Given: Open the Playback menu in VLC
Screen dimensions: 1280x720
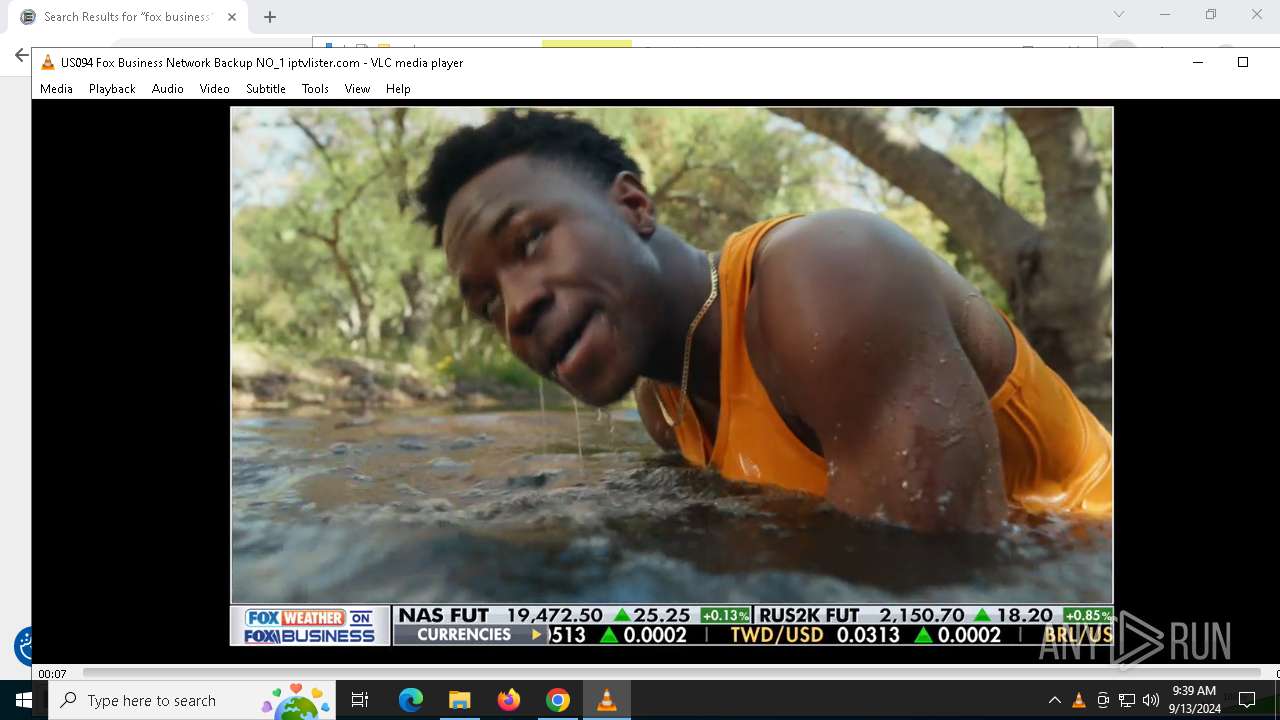Looking at the screenshot, I should coord(112,89).
